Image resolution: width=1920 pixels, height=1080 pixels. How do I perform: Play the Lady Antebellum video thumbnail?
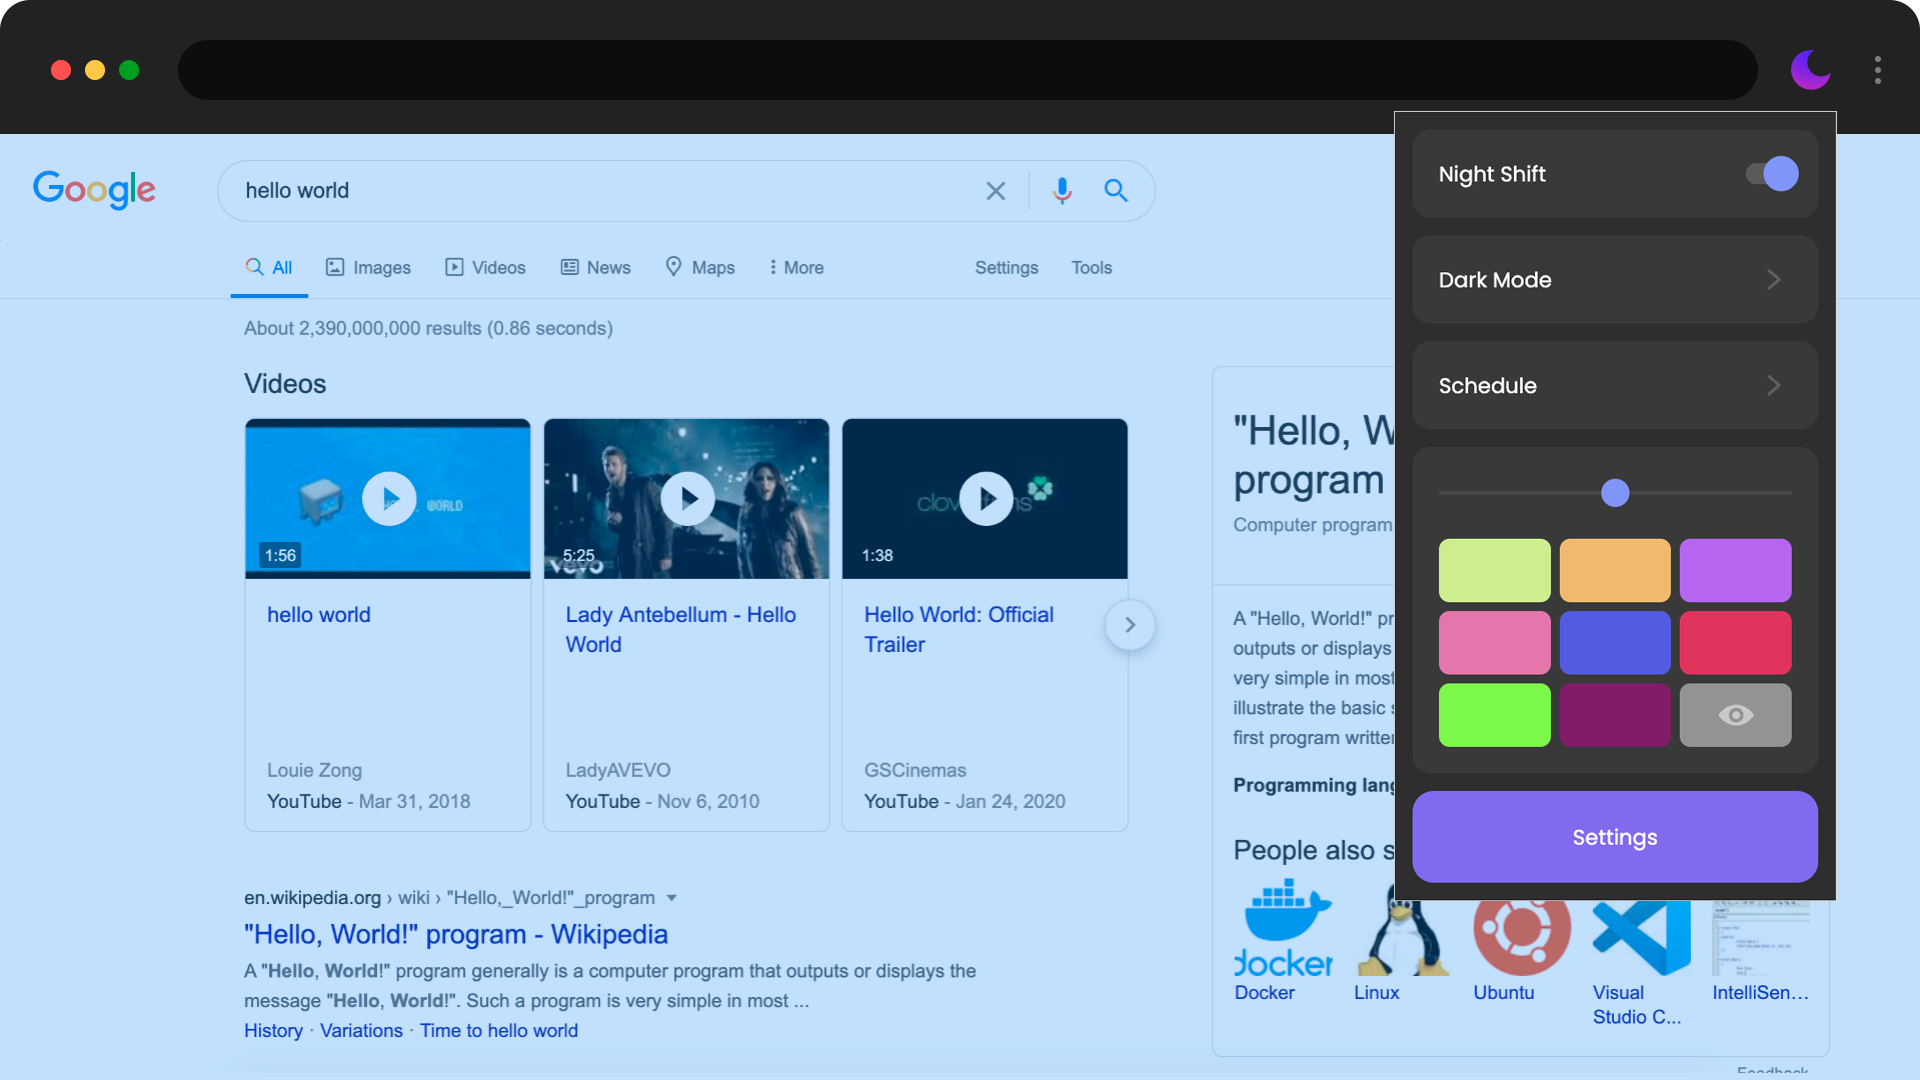[x=688, y=498]
